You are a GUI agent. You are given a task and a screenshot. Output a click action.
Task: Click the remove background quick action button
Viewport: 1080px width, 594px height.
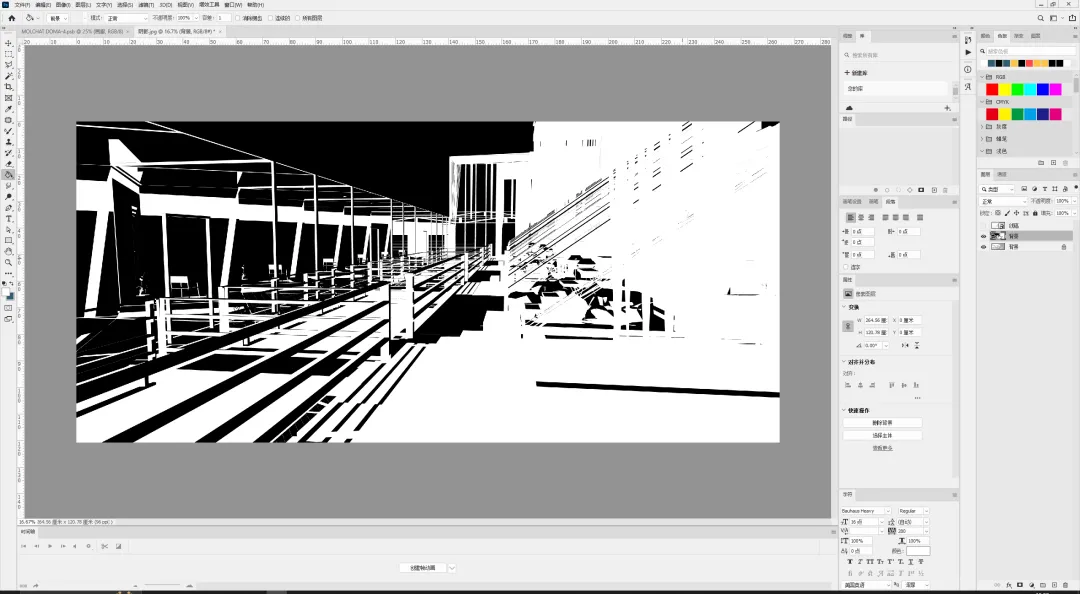(882, 422)
